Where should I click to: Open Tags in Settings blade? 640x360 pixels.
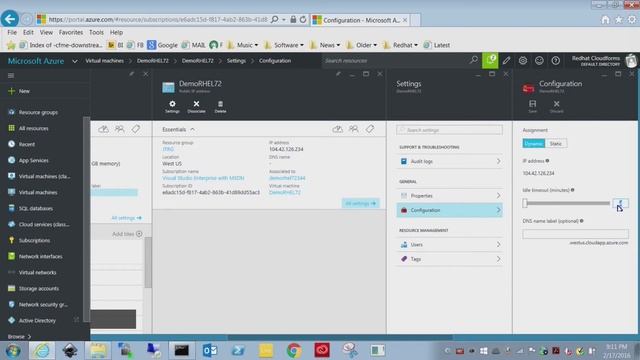[x=449, y=259]
